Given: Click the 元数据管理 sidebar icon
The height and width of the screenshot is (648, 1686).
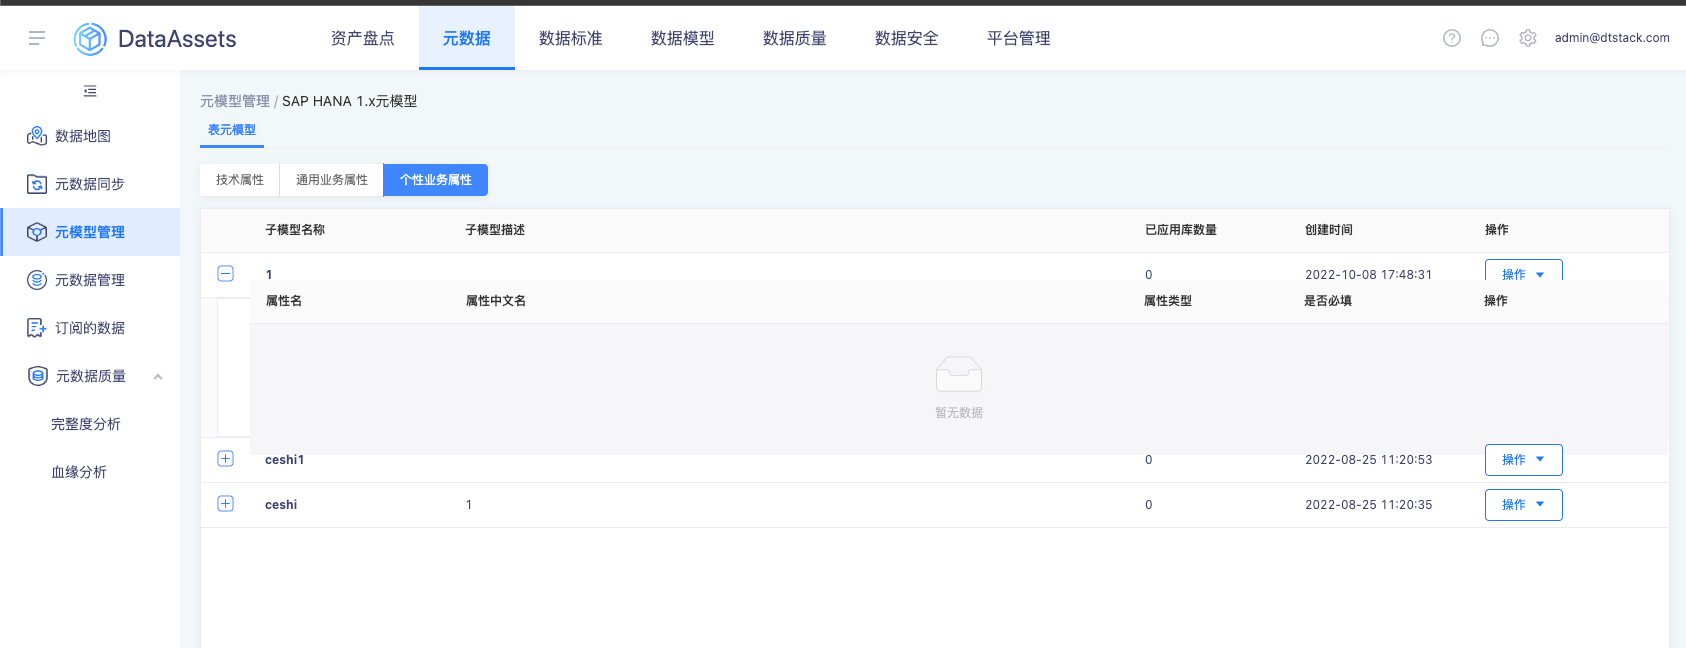Looking at the screenshot, I should 37,280.
